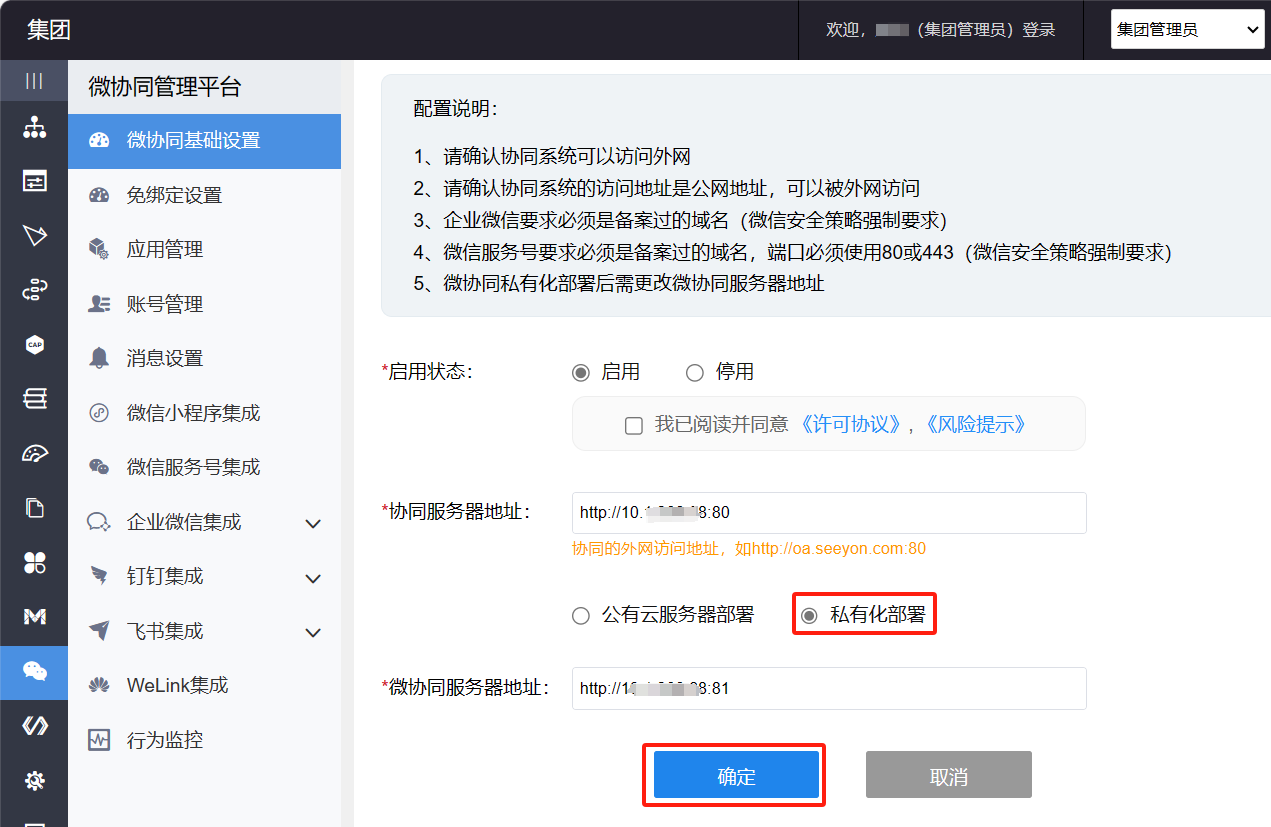Open the CAP hexagon icon

(34, 345)
